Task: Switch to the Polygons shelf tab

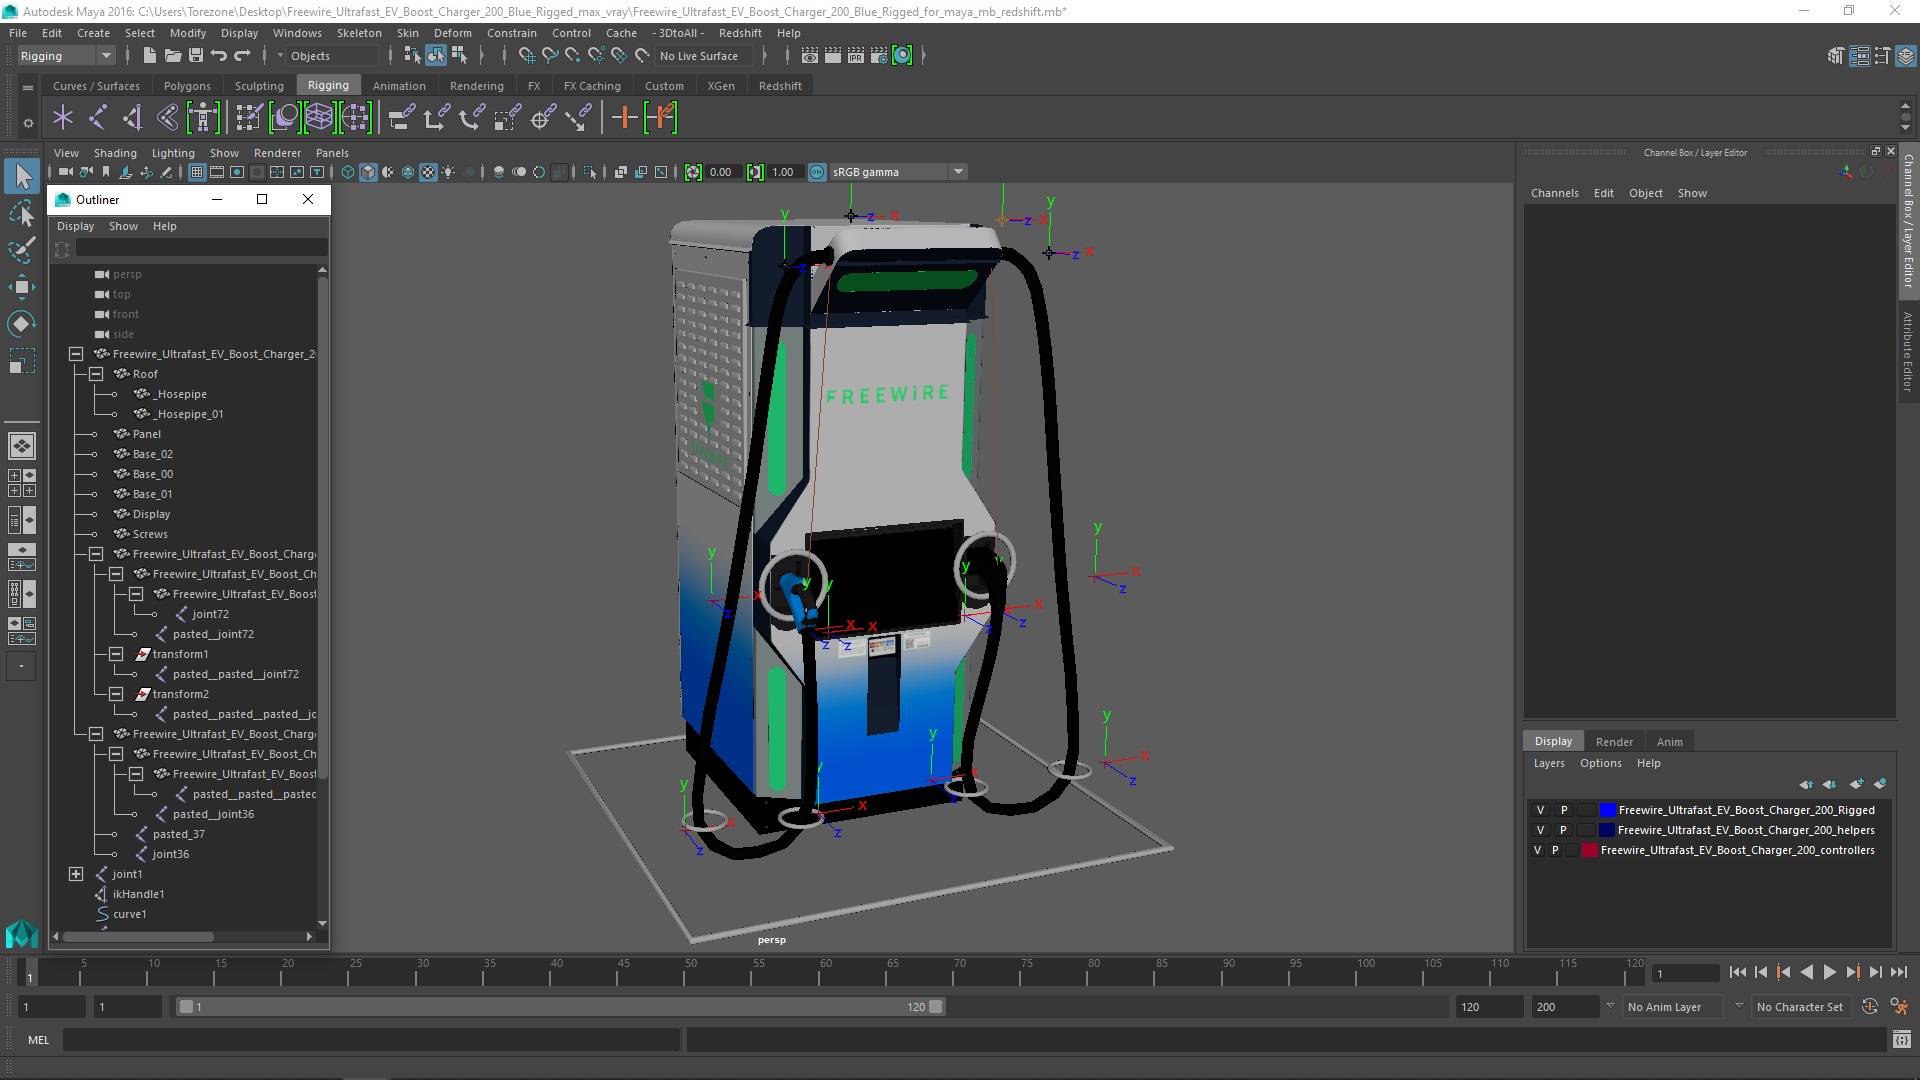Action: click(x=187, y=86)
